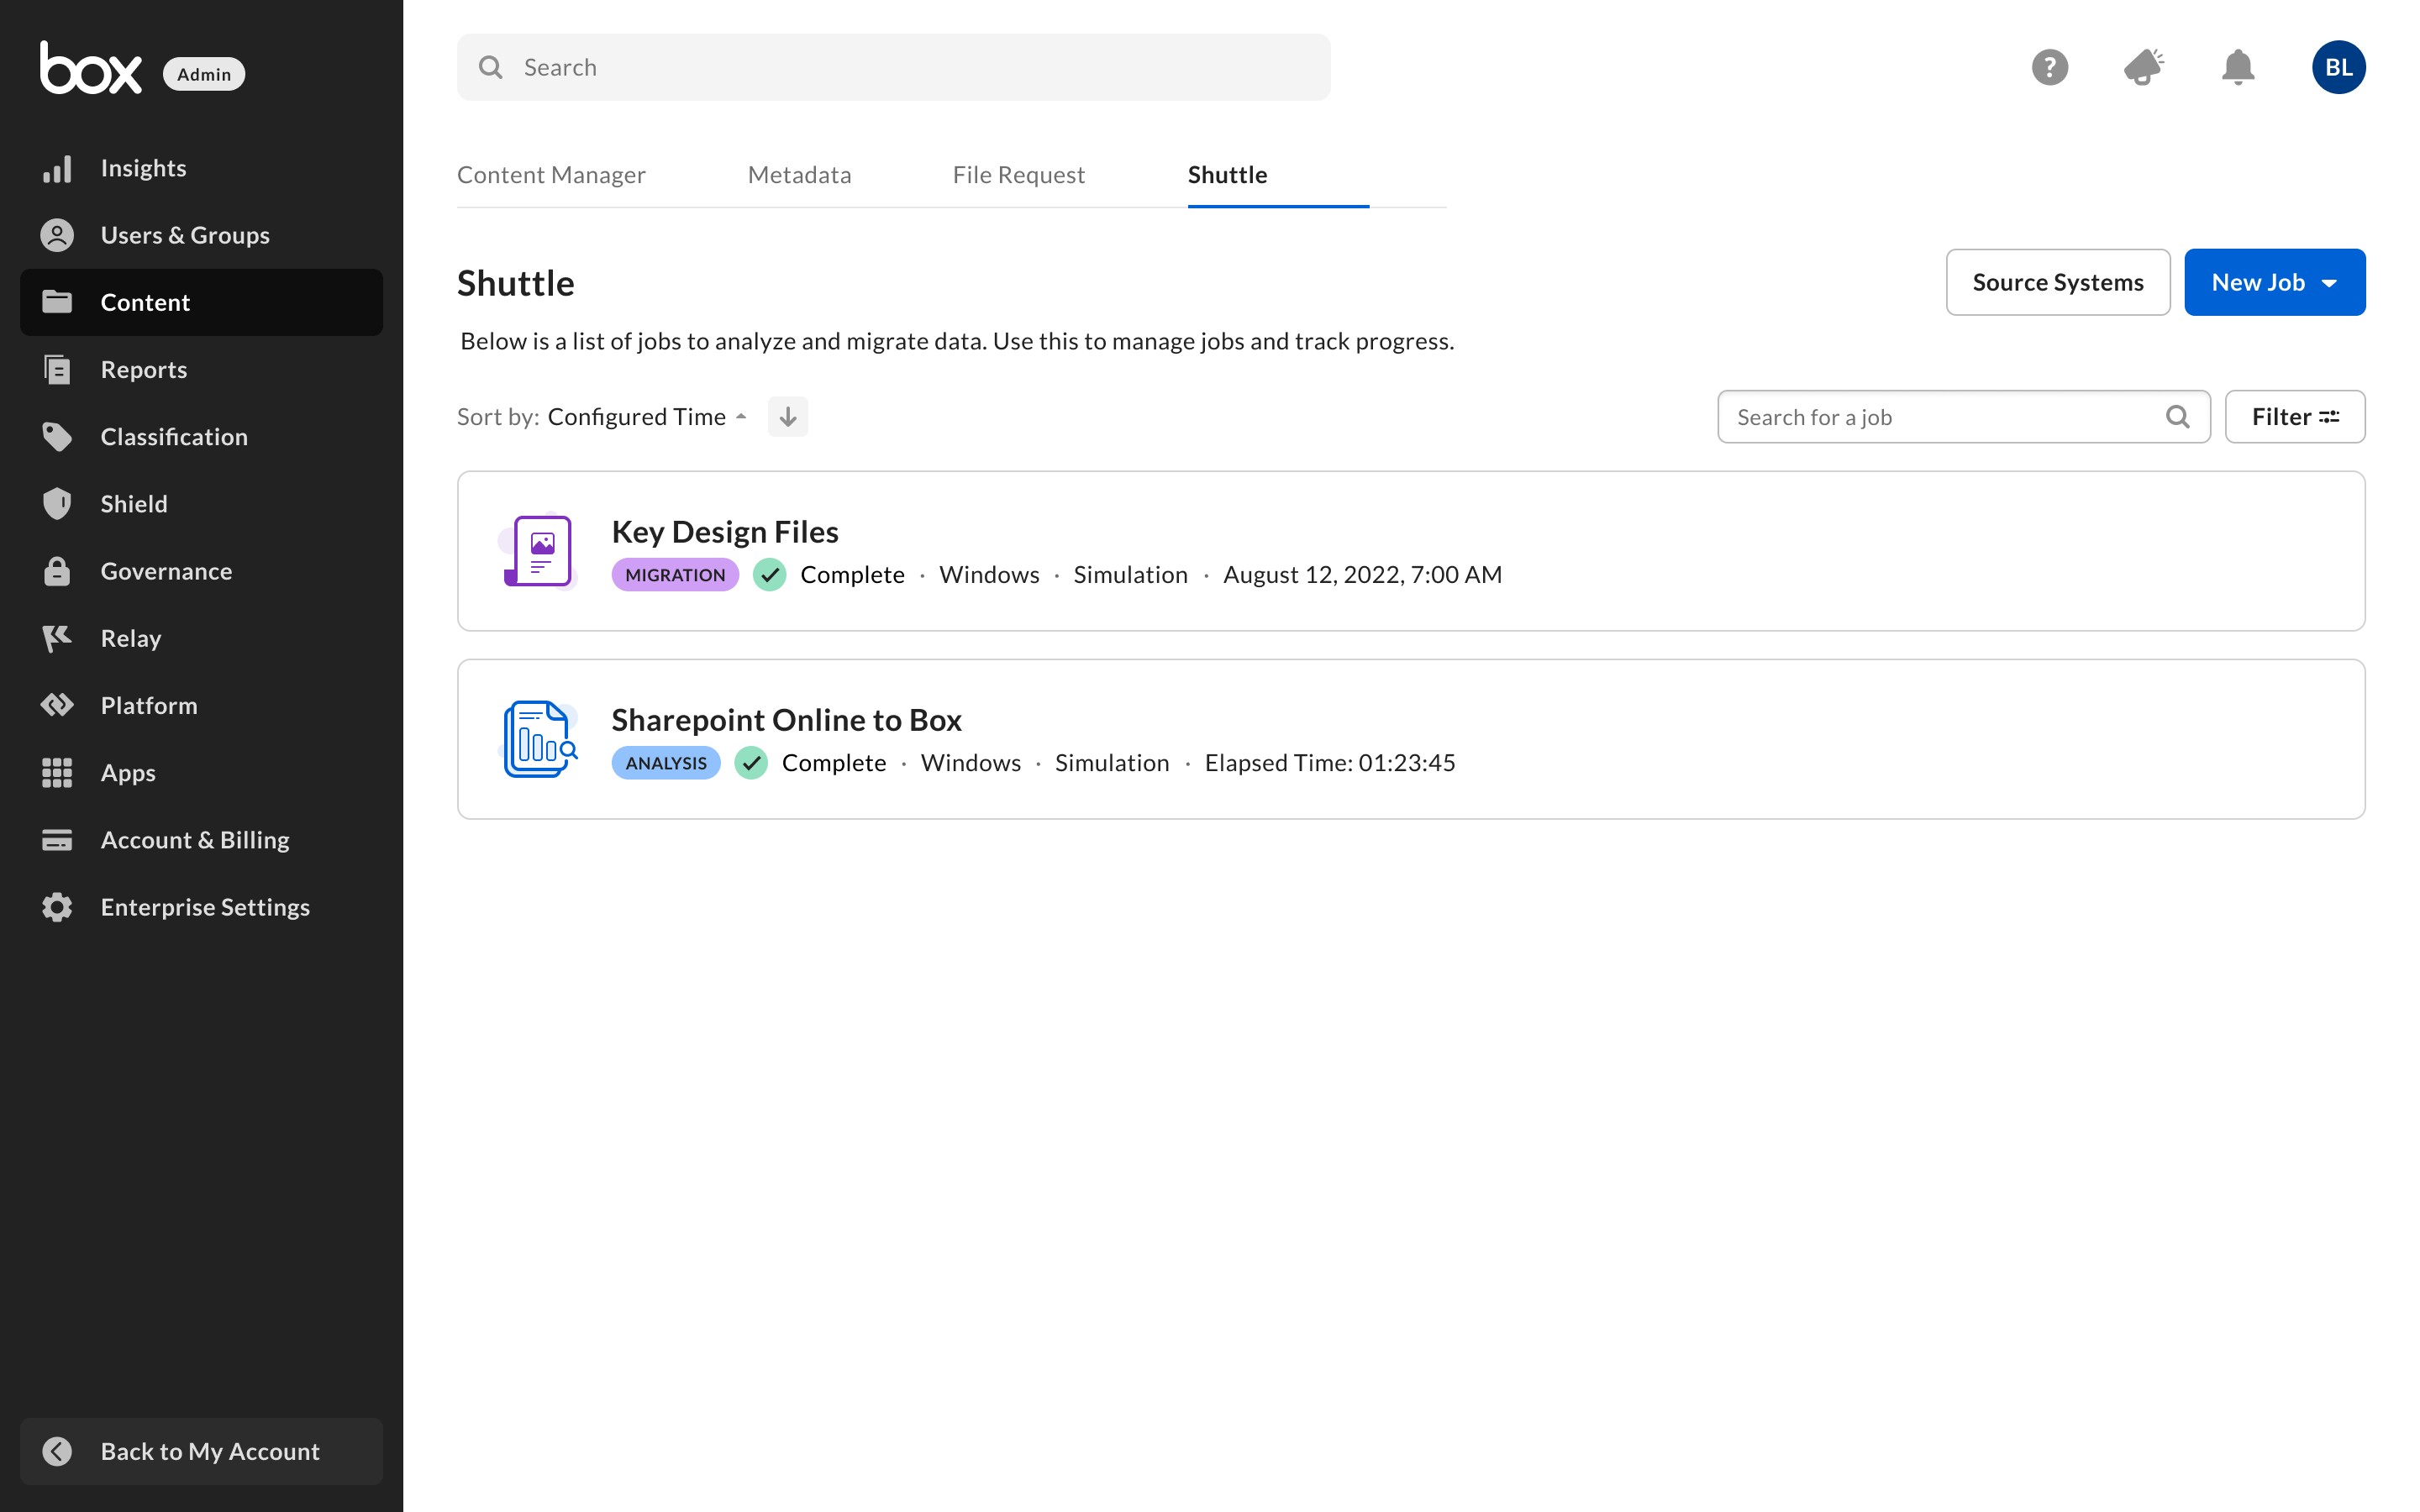Click the Shuttle description text below heading
Screen dimensions: 2420x1512
point(957,341)
